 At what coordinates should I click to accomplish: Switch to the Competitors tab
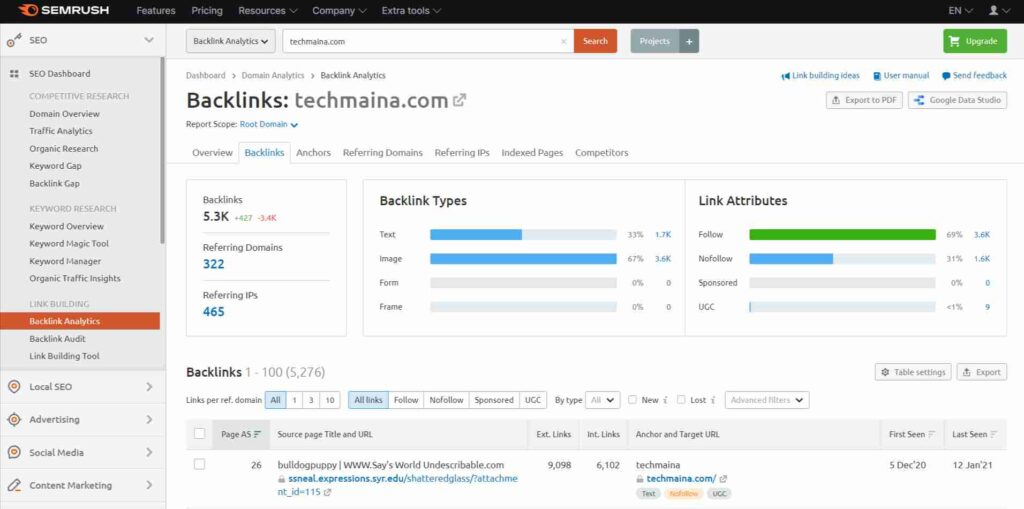[x=601, y=153]
